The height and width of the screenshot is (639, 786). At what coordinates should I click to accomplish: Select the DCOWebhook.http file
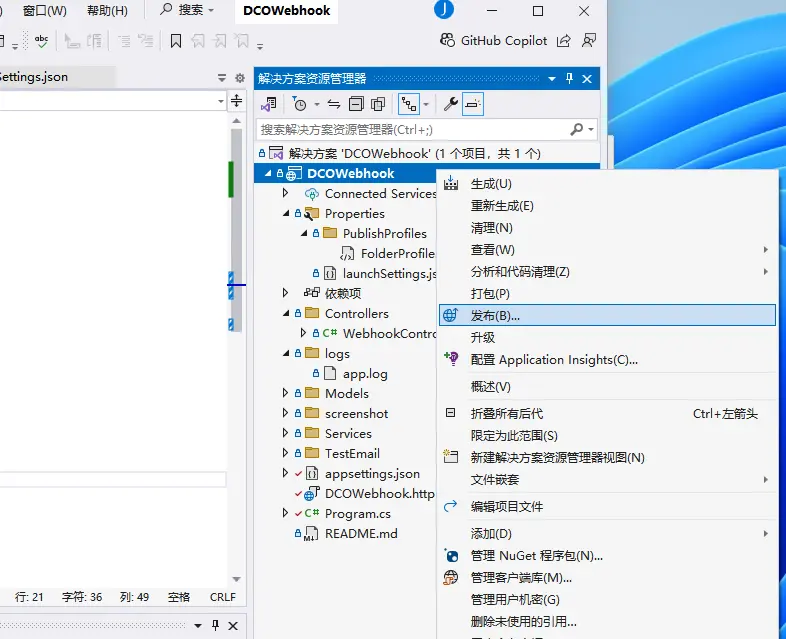pyautogui.click(x=379, y=493)
